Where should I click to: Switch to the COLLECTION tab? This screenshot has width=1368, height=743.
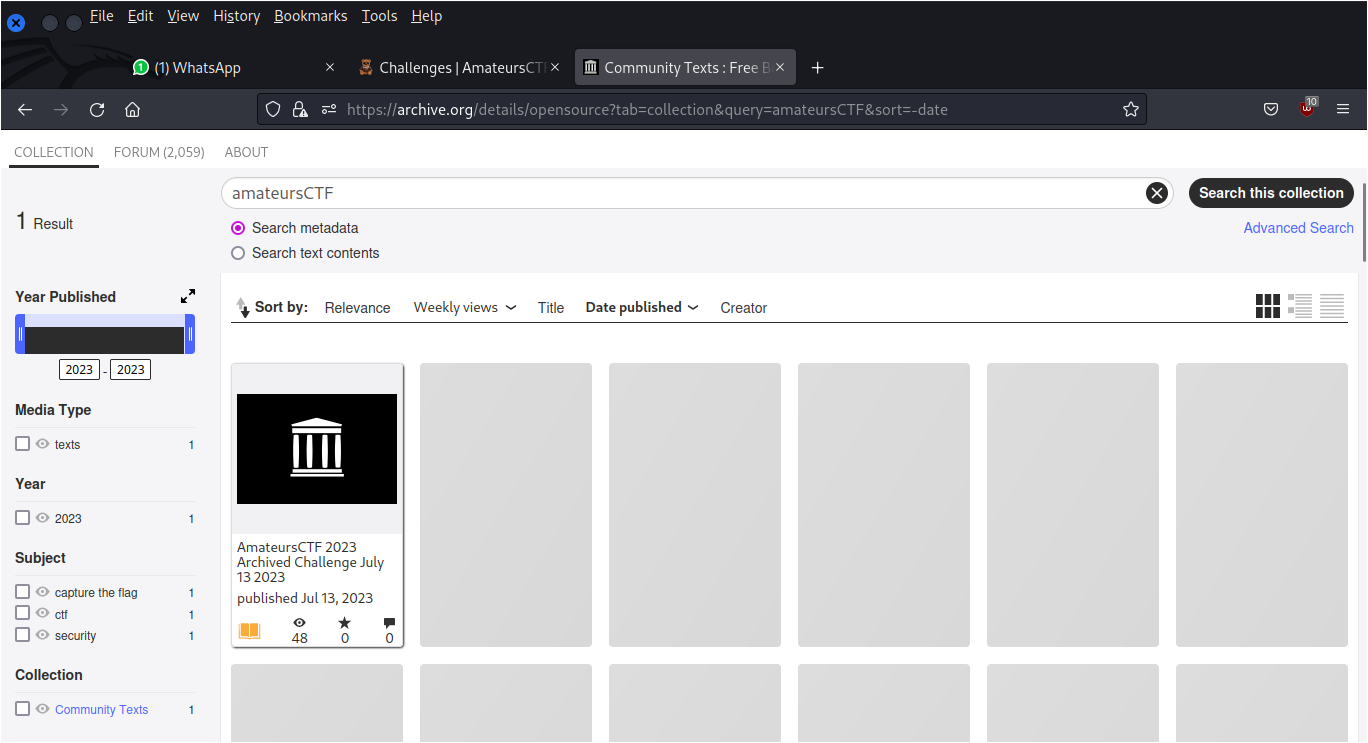(54, 152)
